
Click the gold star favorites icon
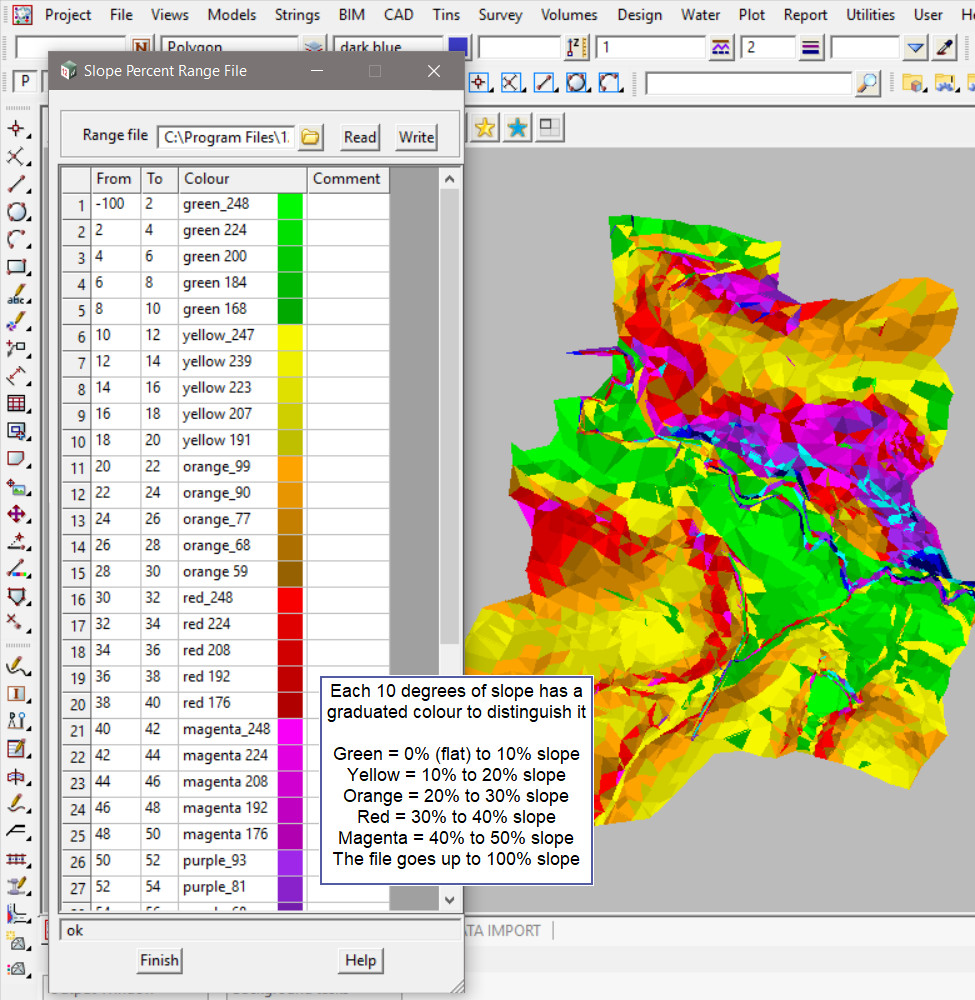pyautogui.click(x=485, y=128)
